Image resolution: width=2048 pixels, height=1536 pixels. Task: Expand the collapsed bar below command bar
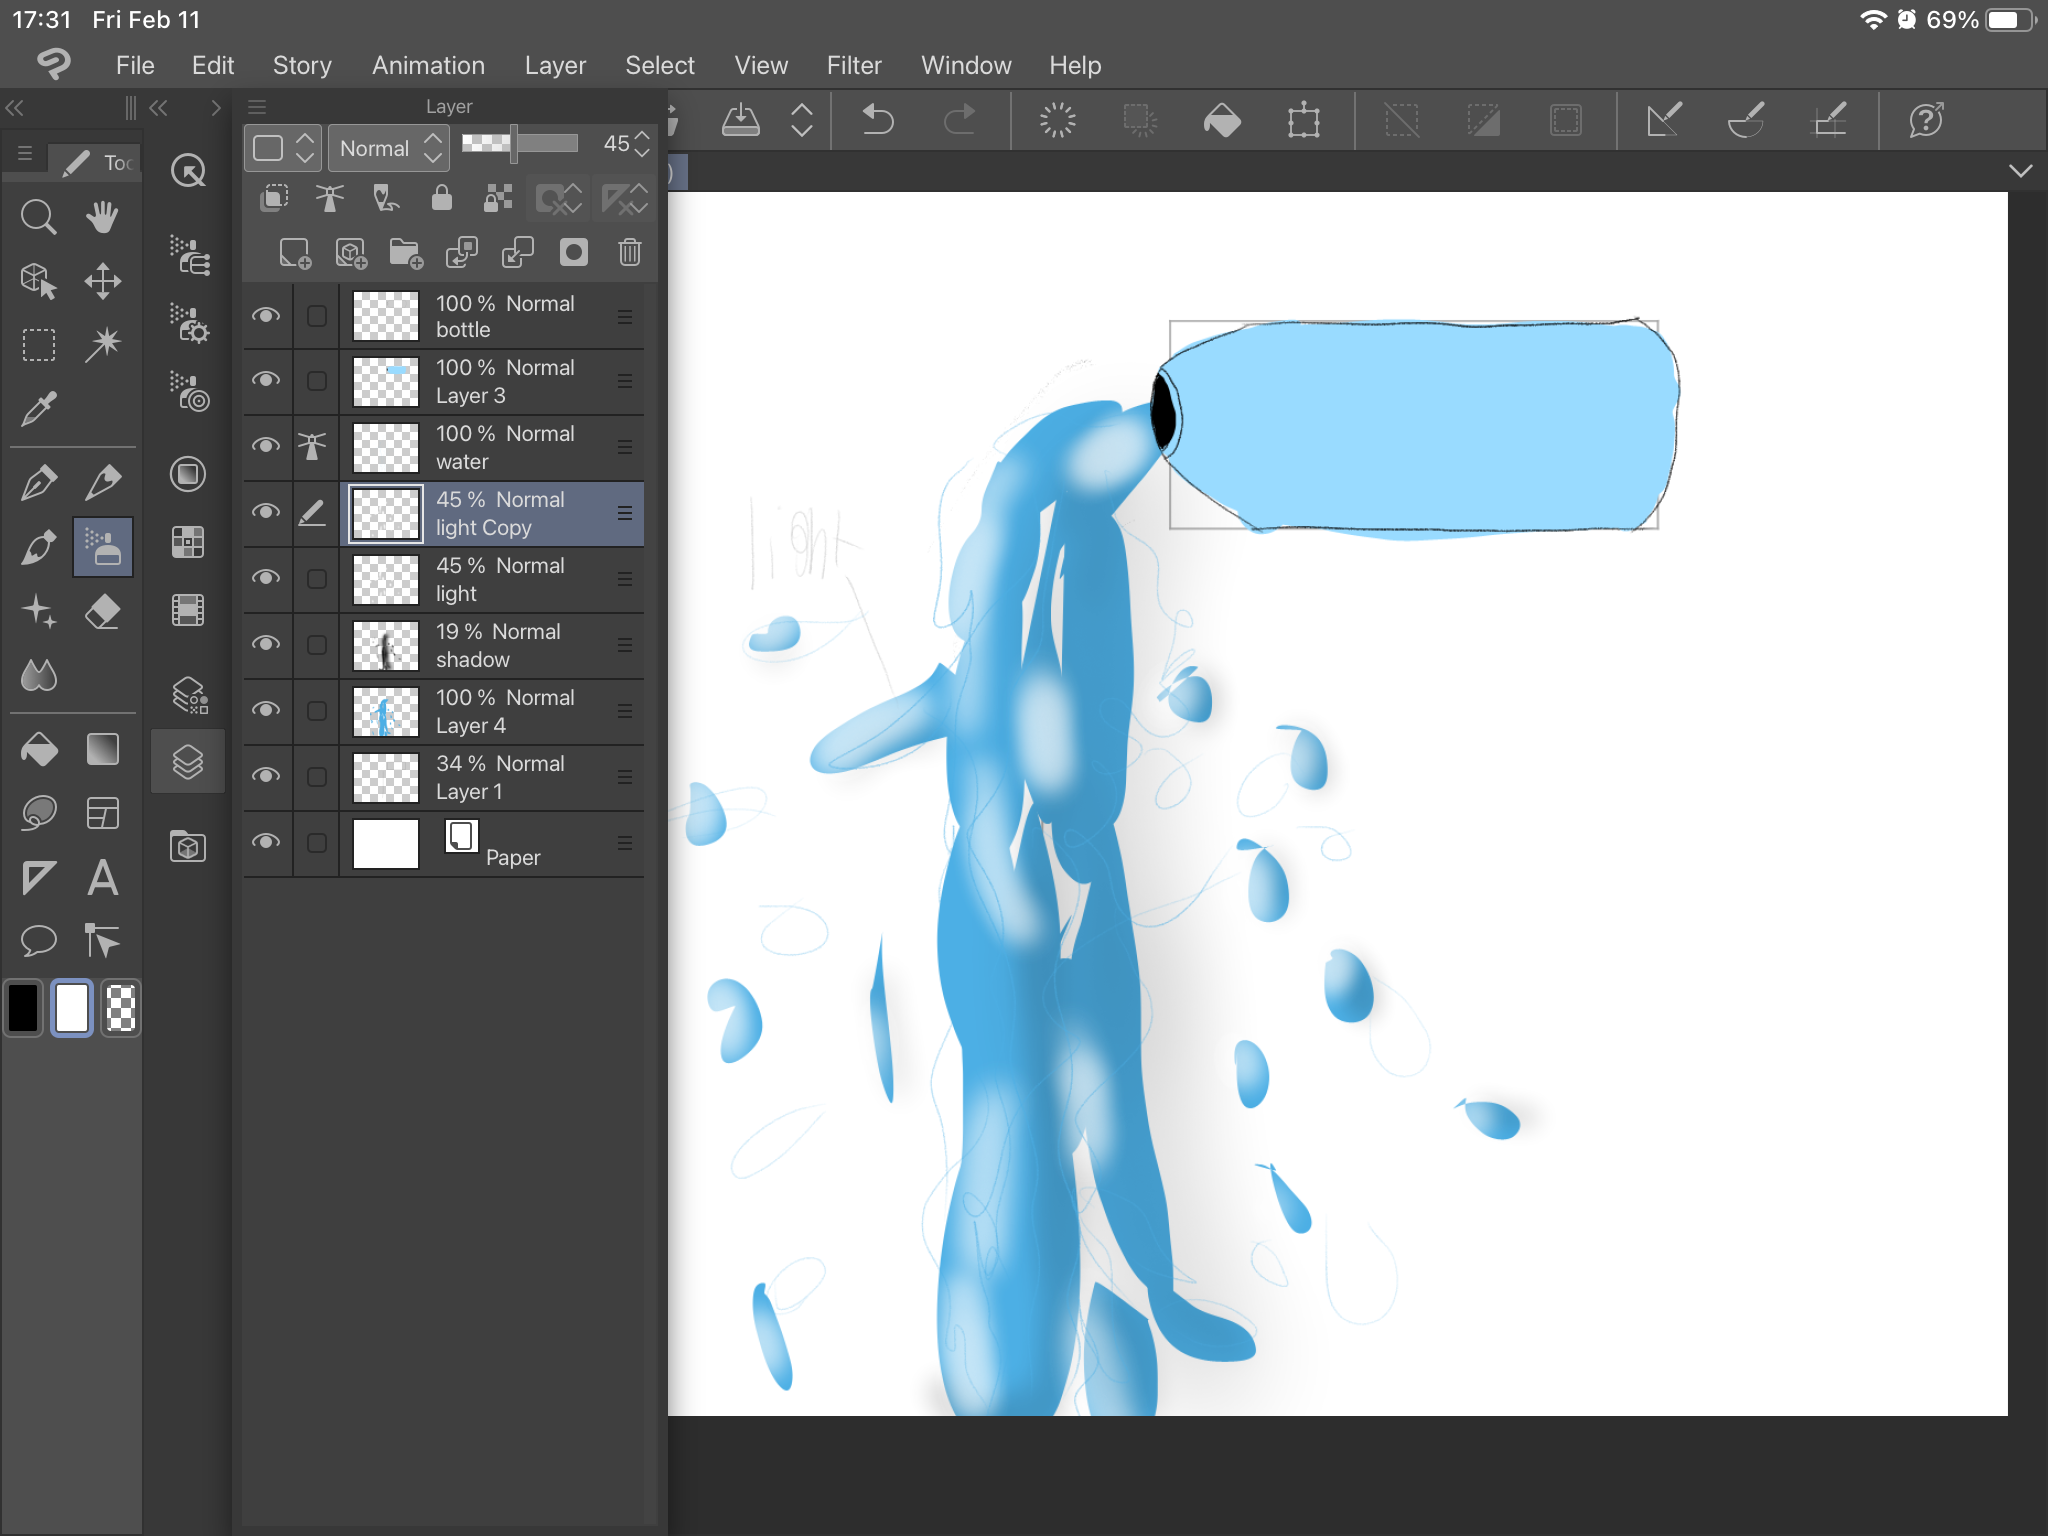pyautogui.click(x=2020, y=171)
